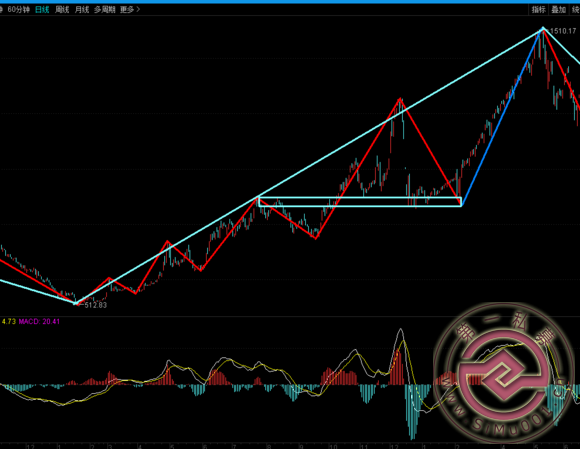580x449 pixels.
Task: Click the 512.83 low price label
Action: [x=96, y=305]
